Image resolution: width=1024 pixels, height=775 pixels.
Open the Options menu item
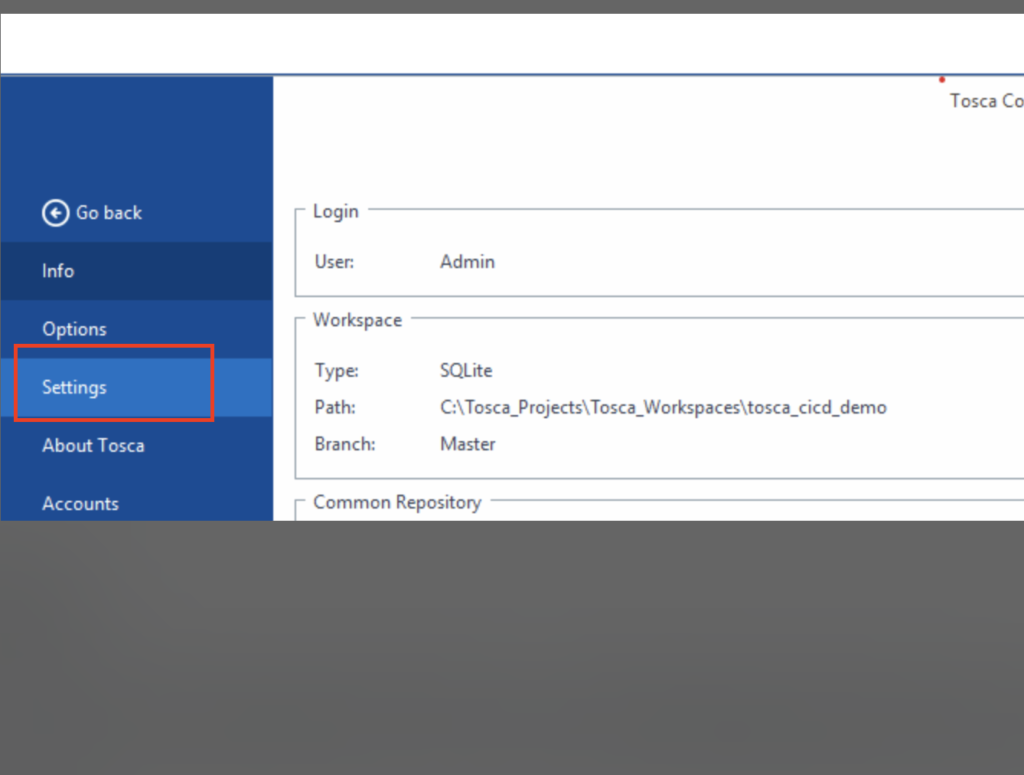136,329
